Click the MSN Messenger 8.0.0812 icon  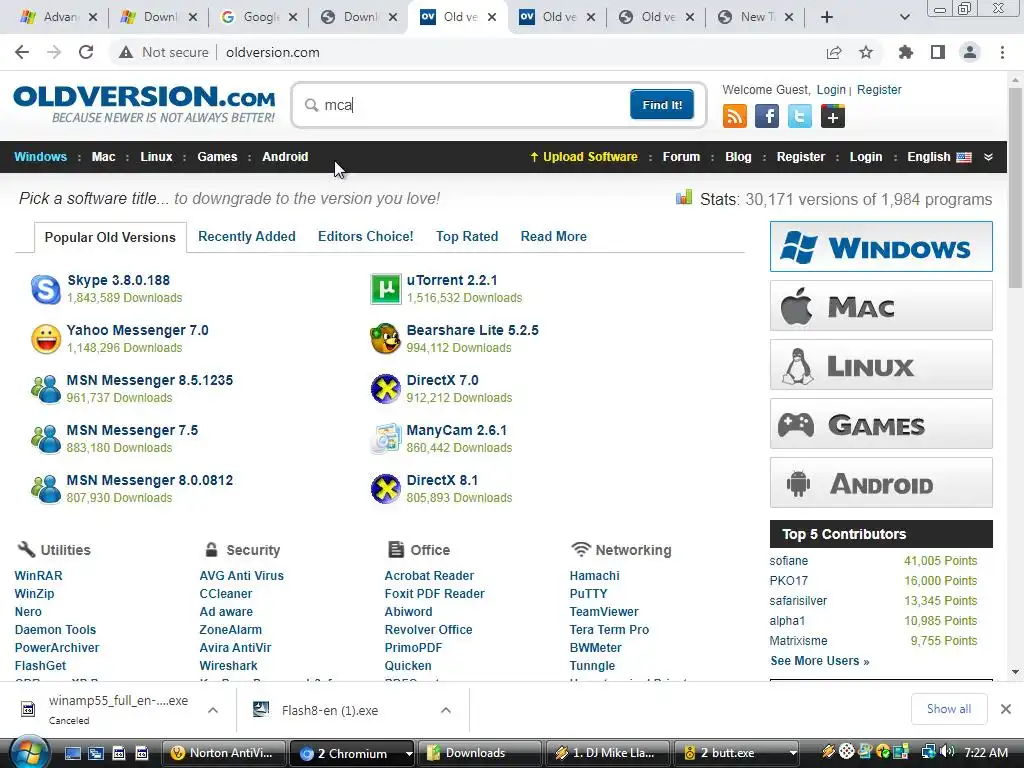coord(46,489)
